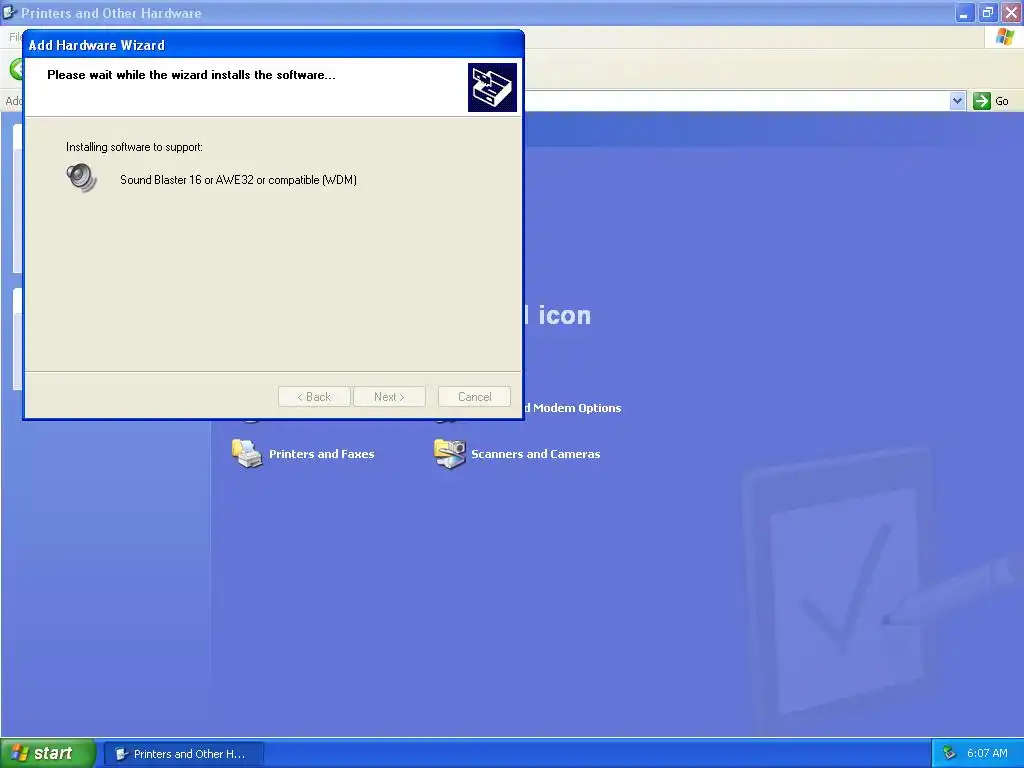This screenshot has height=768, width=1024.
Task: Click the Windows flag logo in toolbar
Action: pos(1004,37)
